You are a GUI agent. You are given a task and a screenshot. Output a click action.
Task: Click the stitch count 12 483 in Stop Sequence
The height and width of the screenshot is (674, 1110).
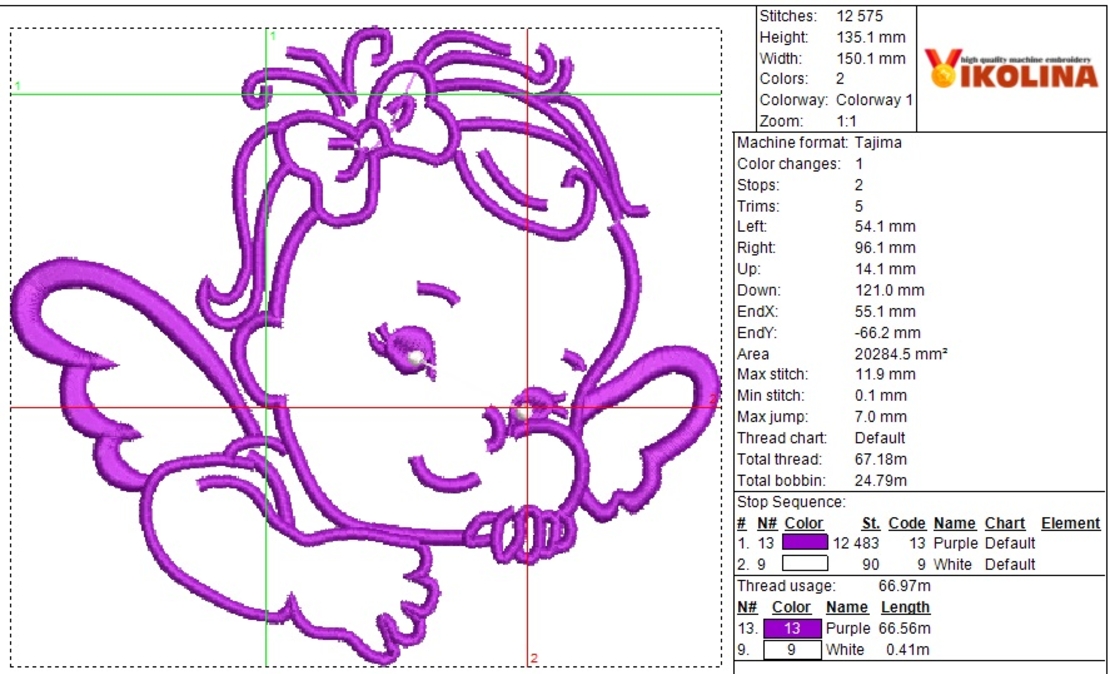pos(857,543)
